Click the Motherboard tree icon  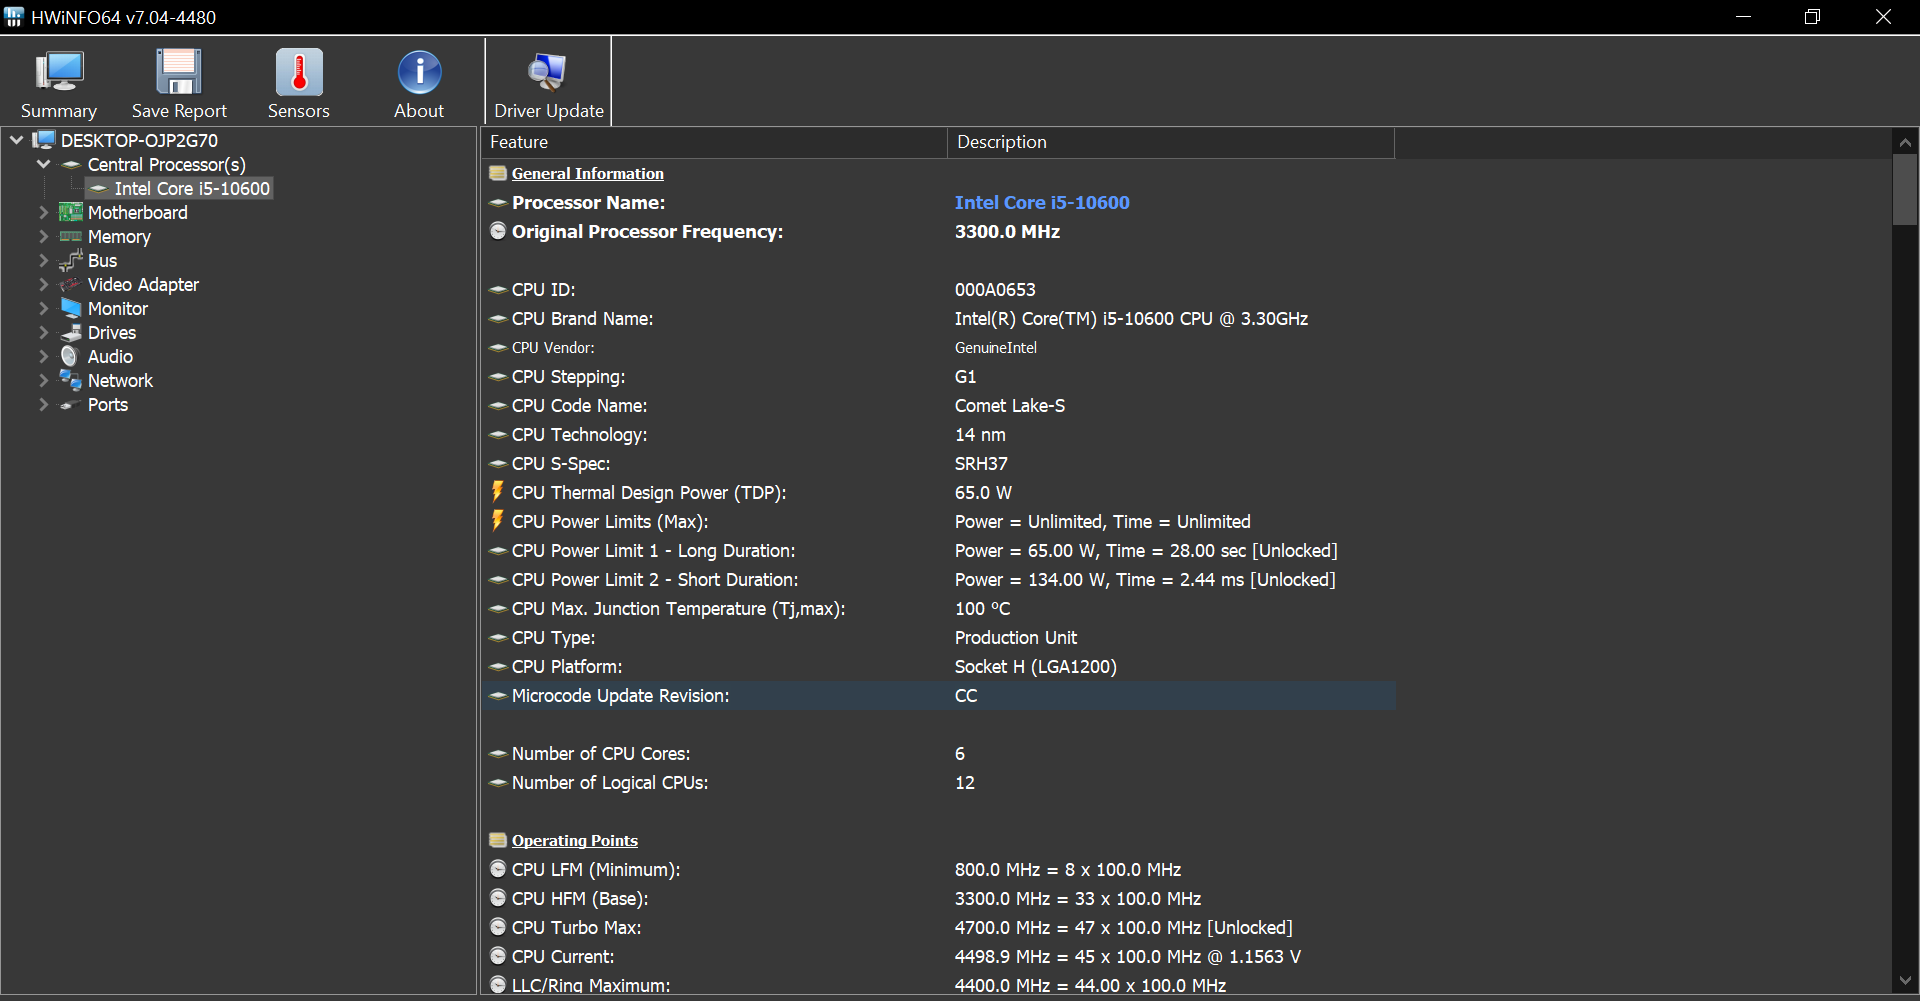[70, 212]
